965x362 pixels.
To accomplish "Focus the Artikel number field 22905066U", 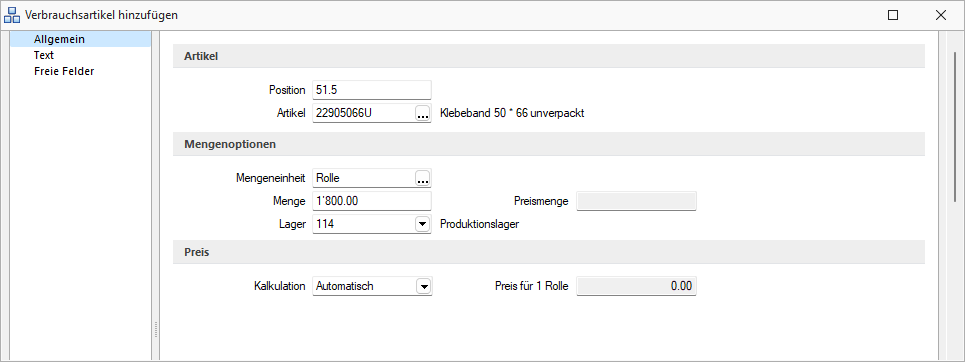I will 363,113.
